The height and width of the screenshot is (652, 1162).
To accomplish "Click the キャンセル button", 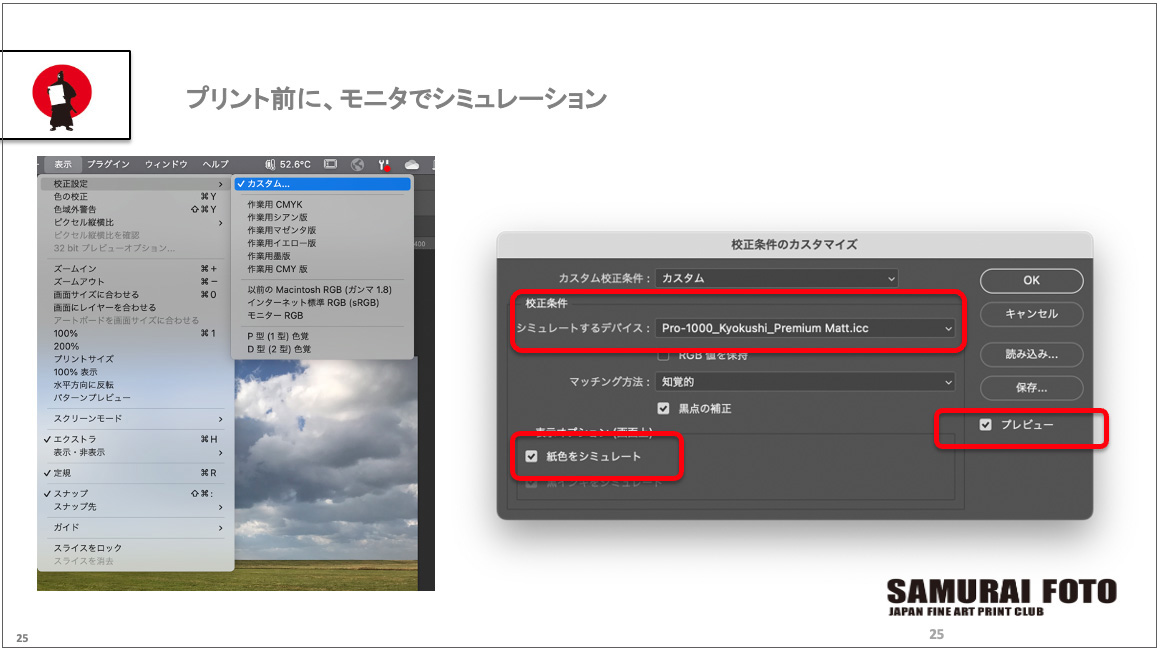I will [x=1031, y=314].
